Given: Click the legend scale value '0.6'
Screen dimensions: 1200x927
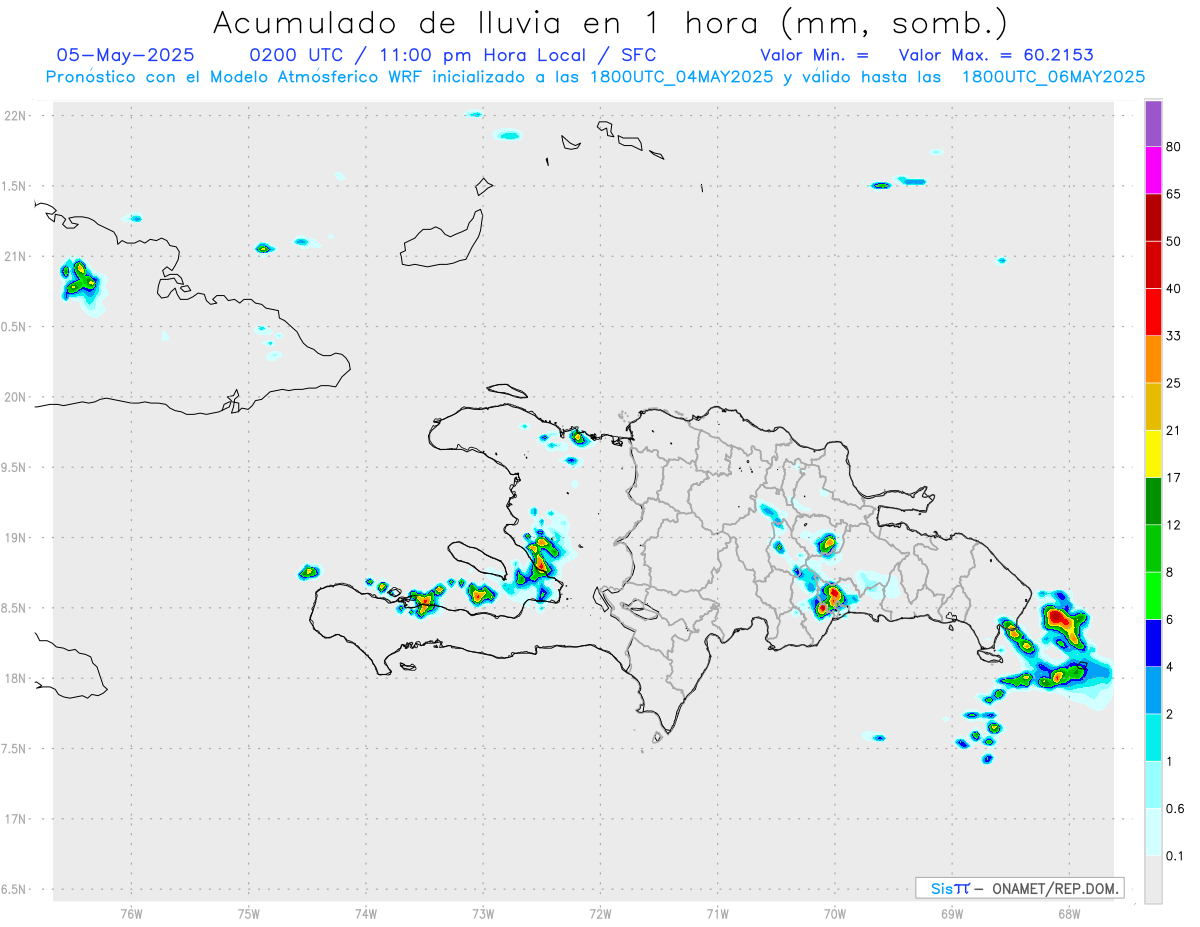Looking at the screenshot, I should click(1176, 808).
